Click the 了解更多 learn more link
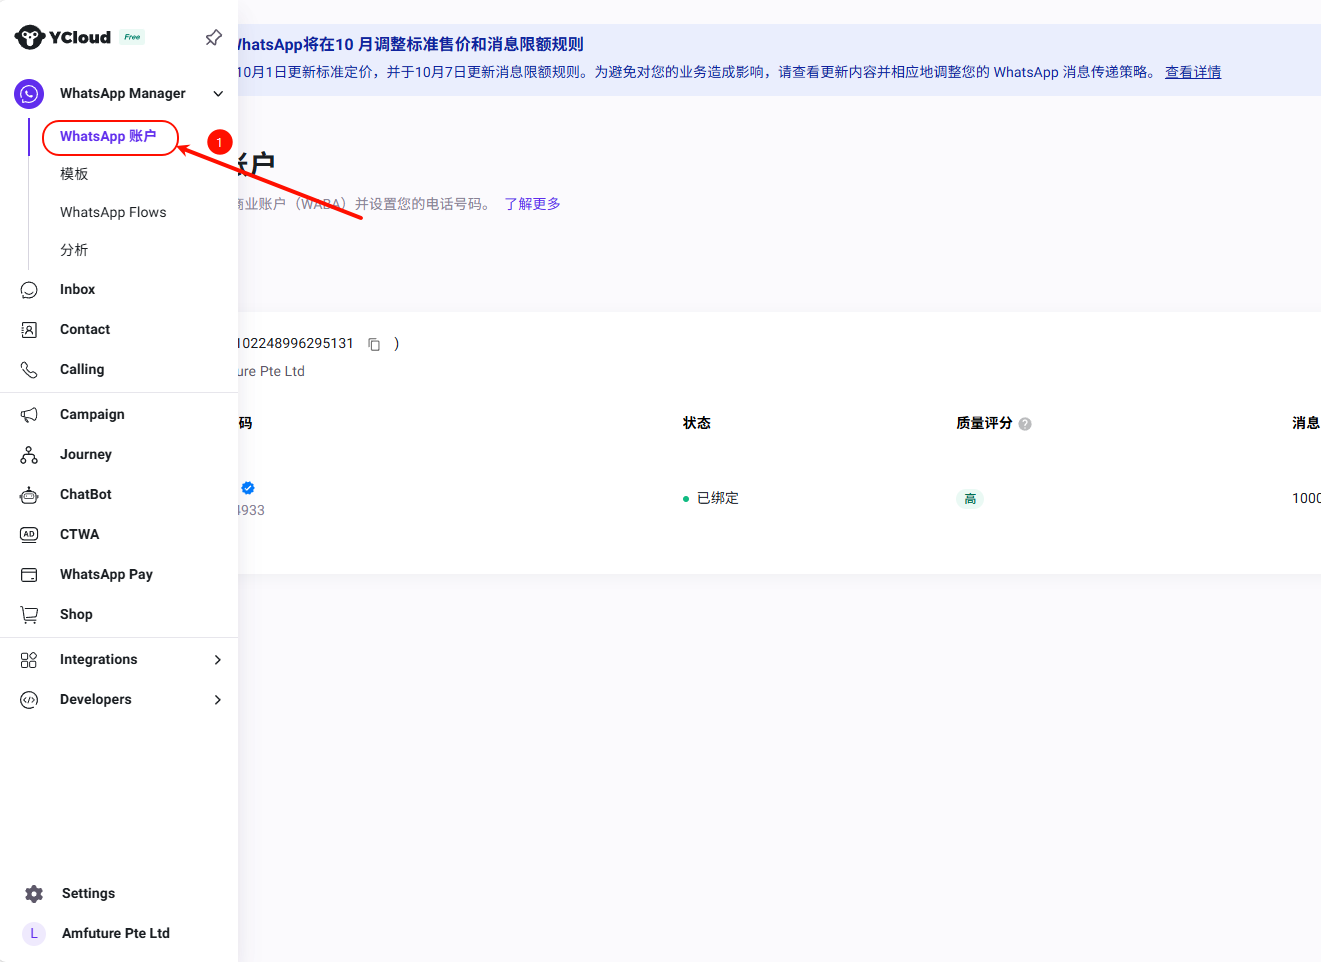The width and height of the screenshot is (1321, 962). [532, 204]
